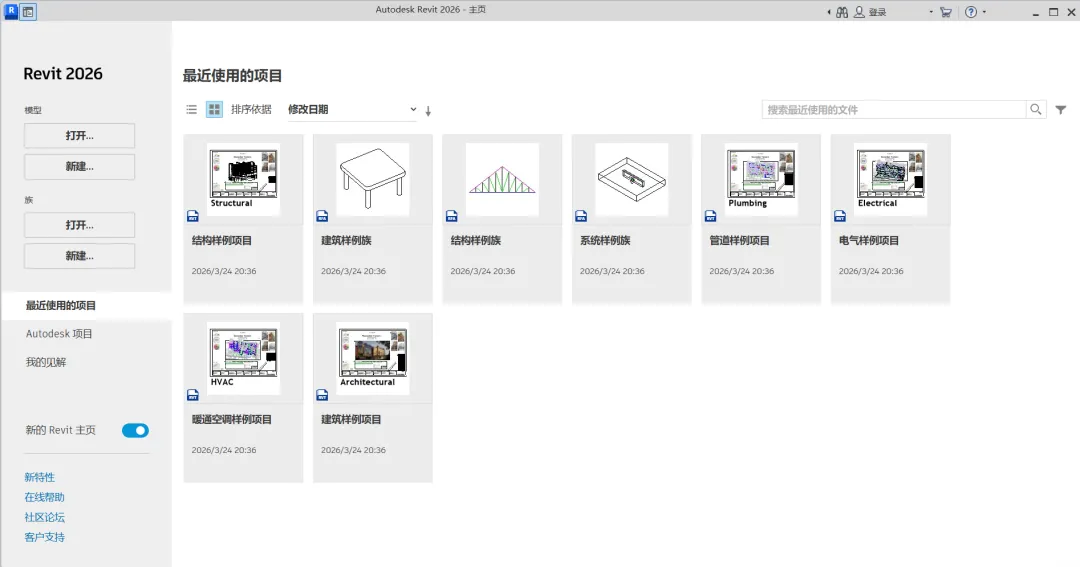The height and width of the screenshot is (567, 1080).
Task: Click the RVT file icon on 建筑样例项目 card
Action: (322, 395)
